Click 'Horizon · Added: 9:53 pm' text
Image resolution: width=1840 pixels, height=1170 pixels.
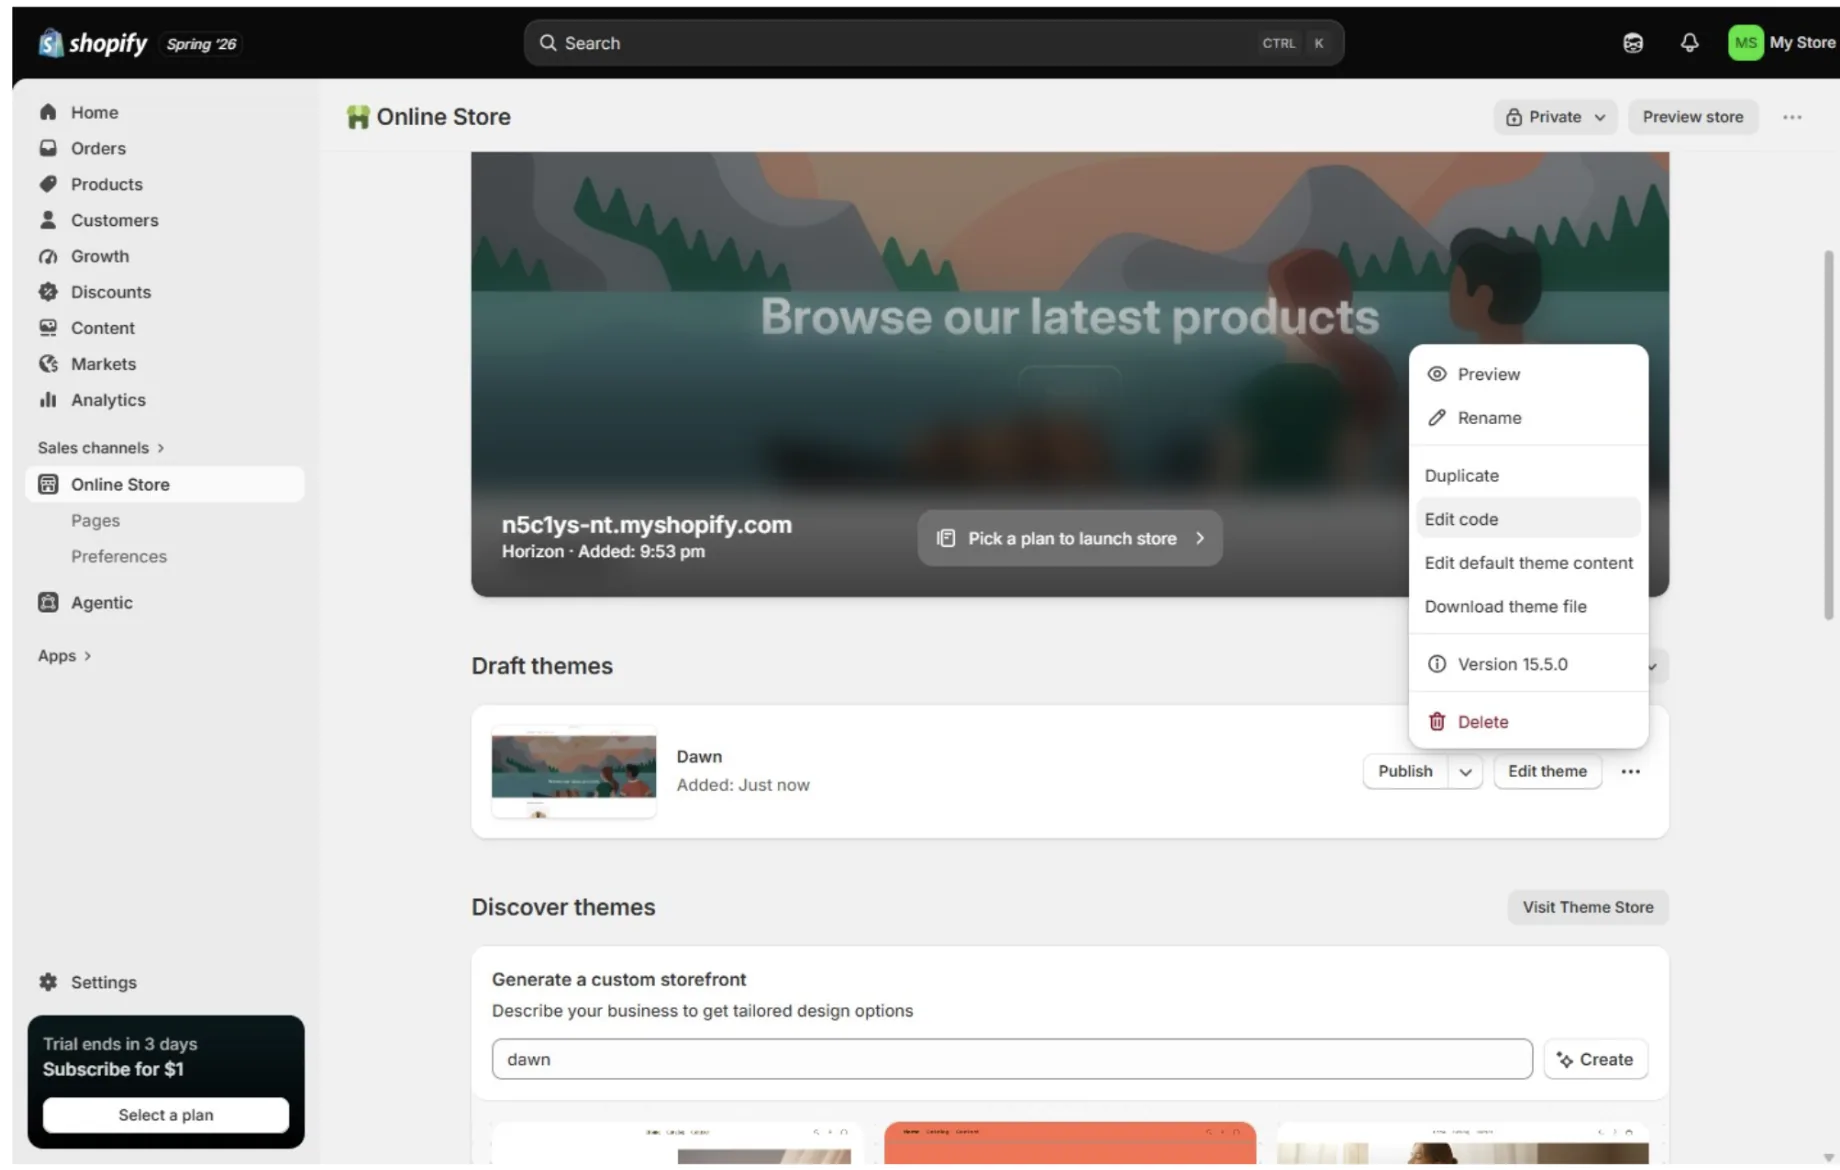(603, 552)
